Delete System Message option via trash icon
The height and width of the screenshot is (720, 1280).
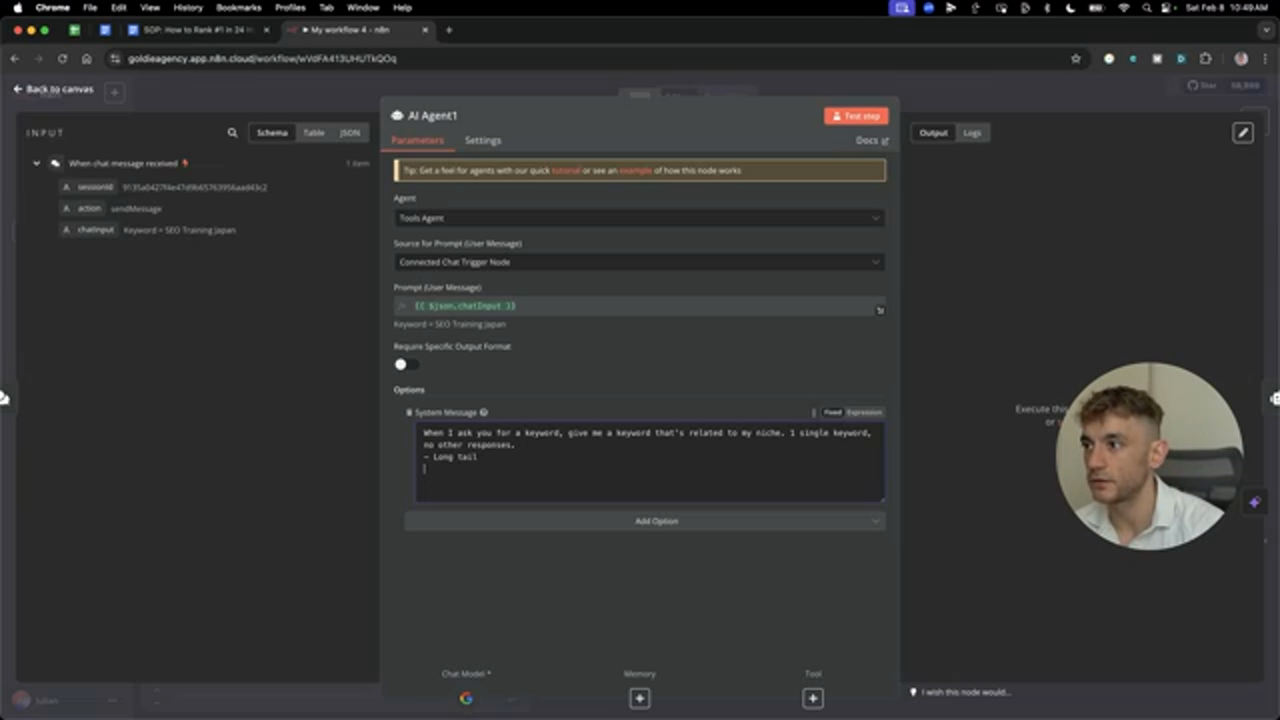click(x=409, y=412)
